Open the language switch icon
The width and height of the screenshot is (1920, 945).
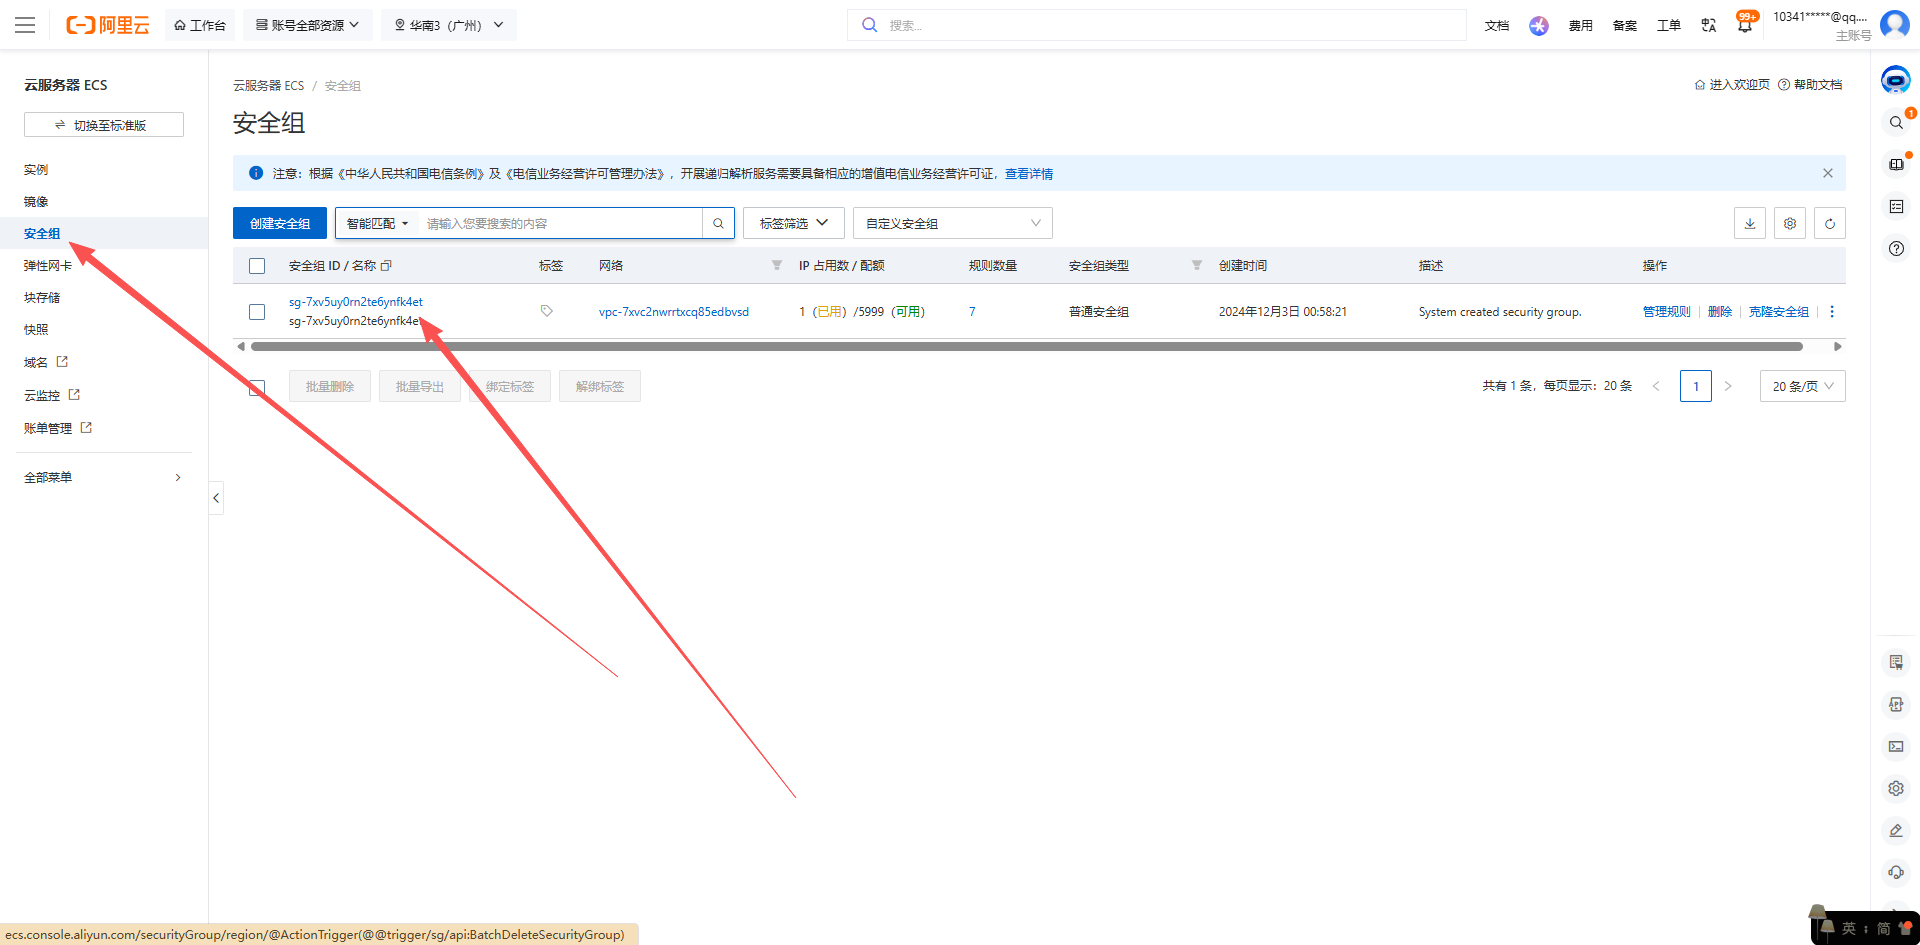[x=1709, y=25]
